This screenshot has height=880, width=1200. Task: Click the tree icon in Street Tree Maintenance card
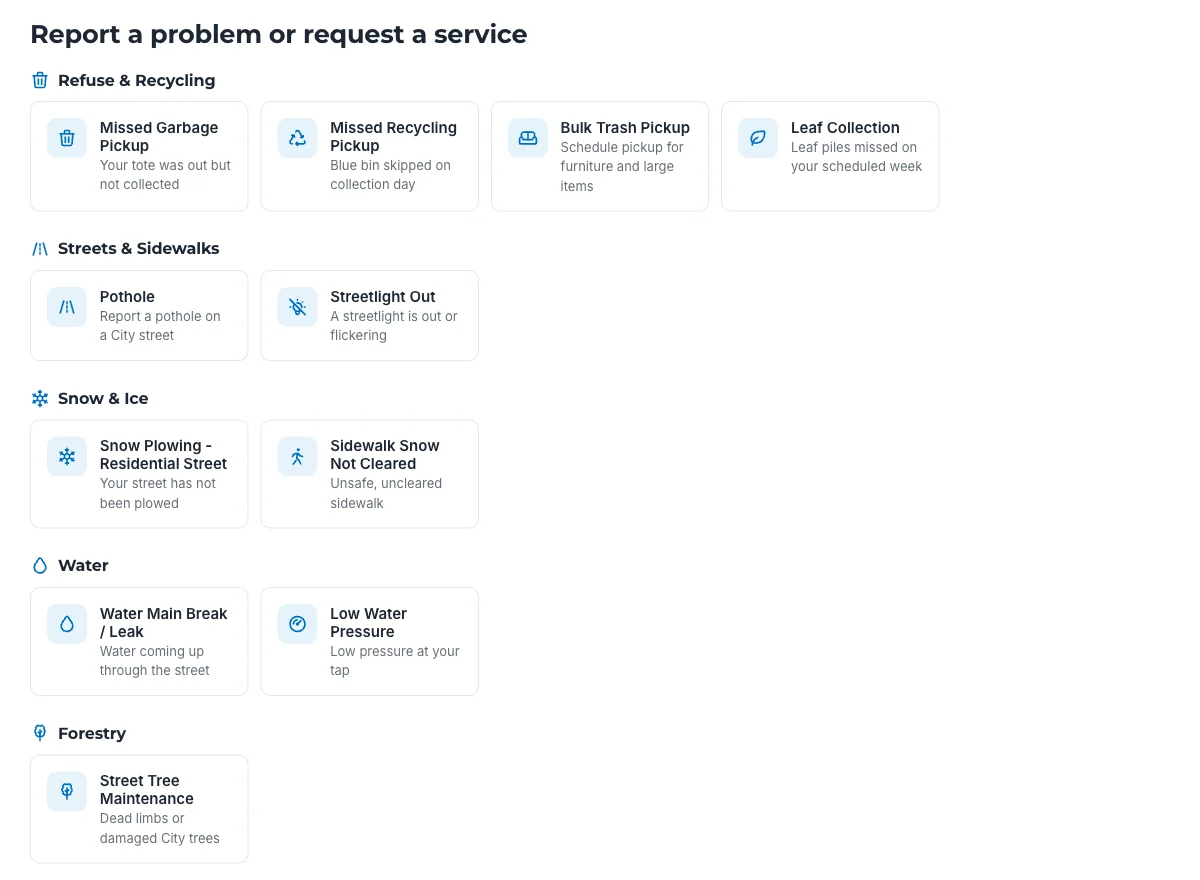point(67,791)
